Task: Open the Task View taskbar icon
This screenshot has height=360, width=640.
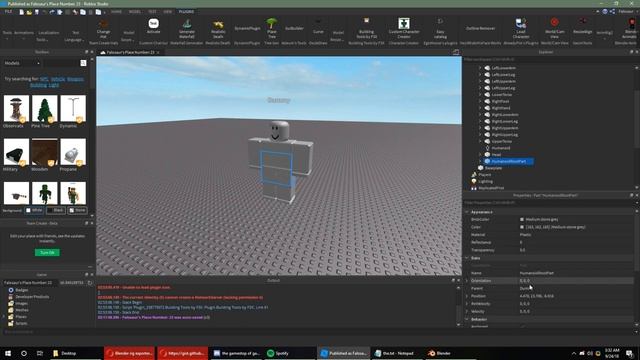Action: tap(40, 353)
